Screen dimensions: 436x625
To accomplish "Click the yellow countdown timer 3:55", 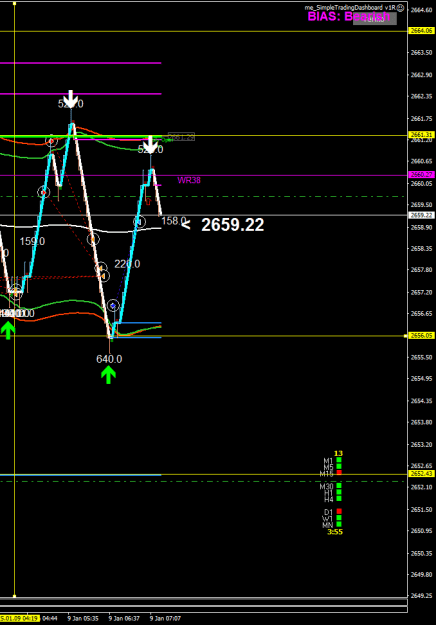I will [x=335, y=532].
